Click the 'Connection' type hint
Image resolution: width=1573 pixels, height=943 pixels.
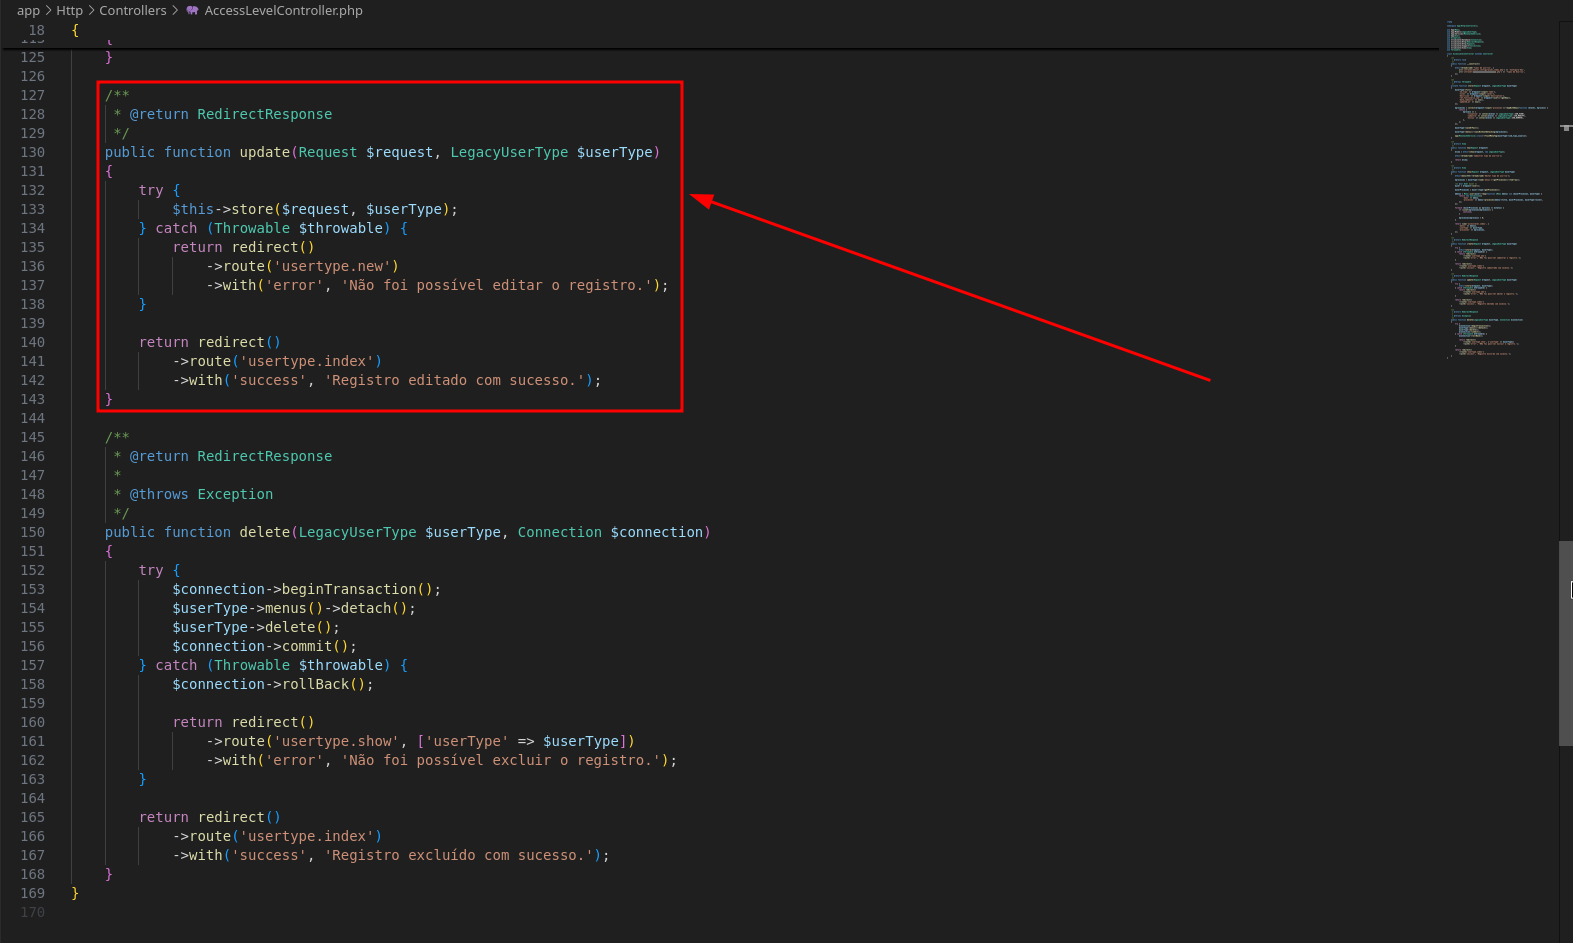(x=560, y=532)
